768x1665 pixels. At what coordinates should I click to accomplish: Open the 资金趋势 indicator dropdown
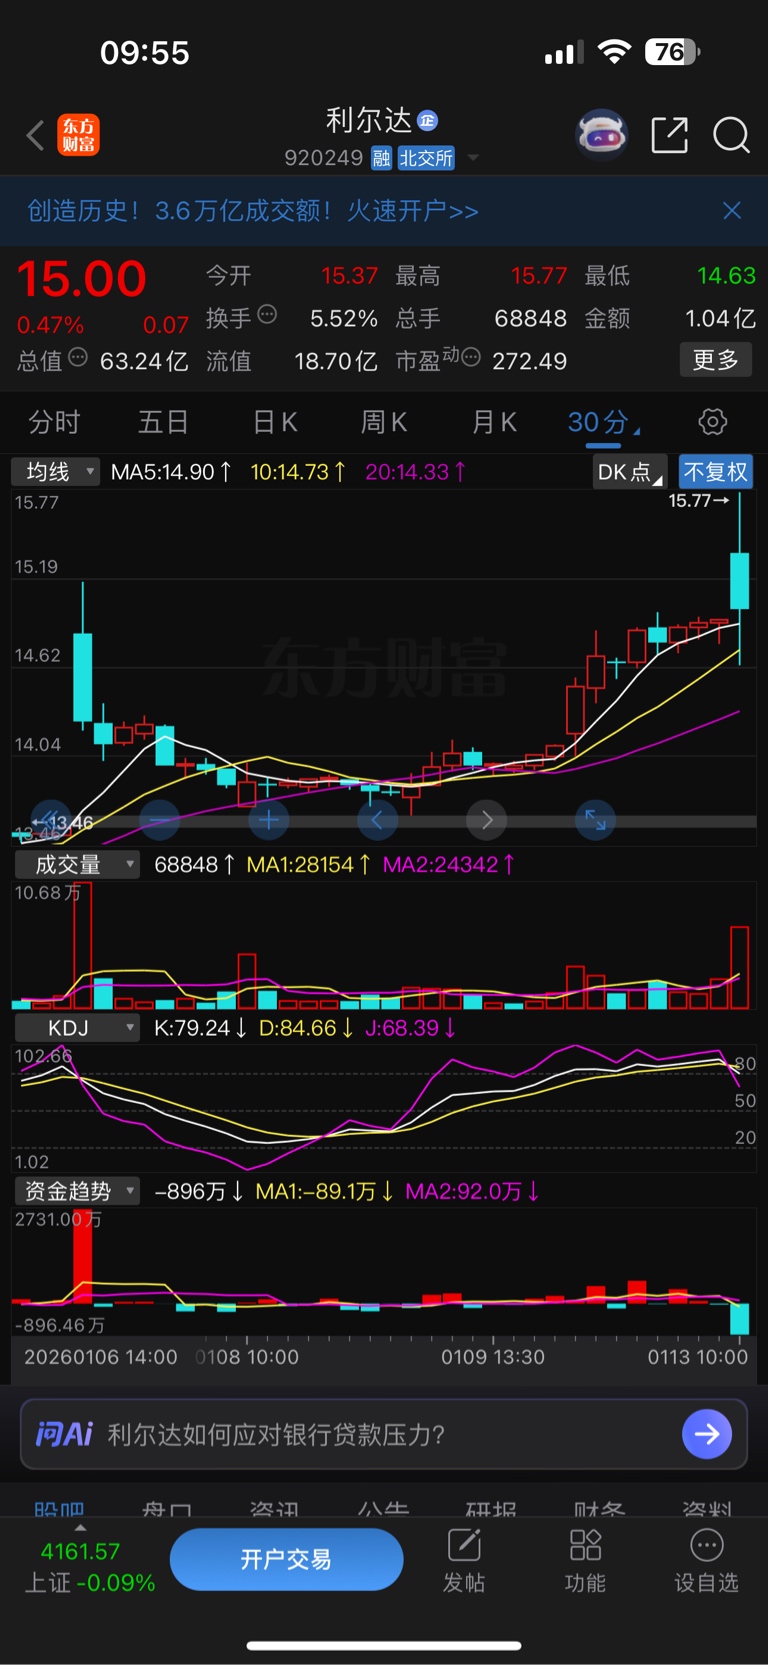pos(77,1191)
